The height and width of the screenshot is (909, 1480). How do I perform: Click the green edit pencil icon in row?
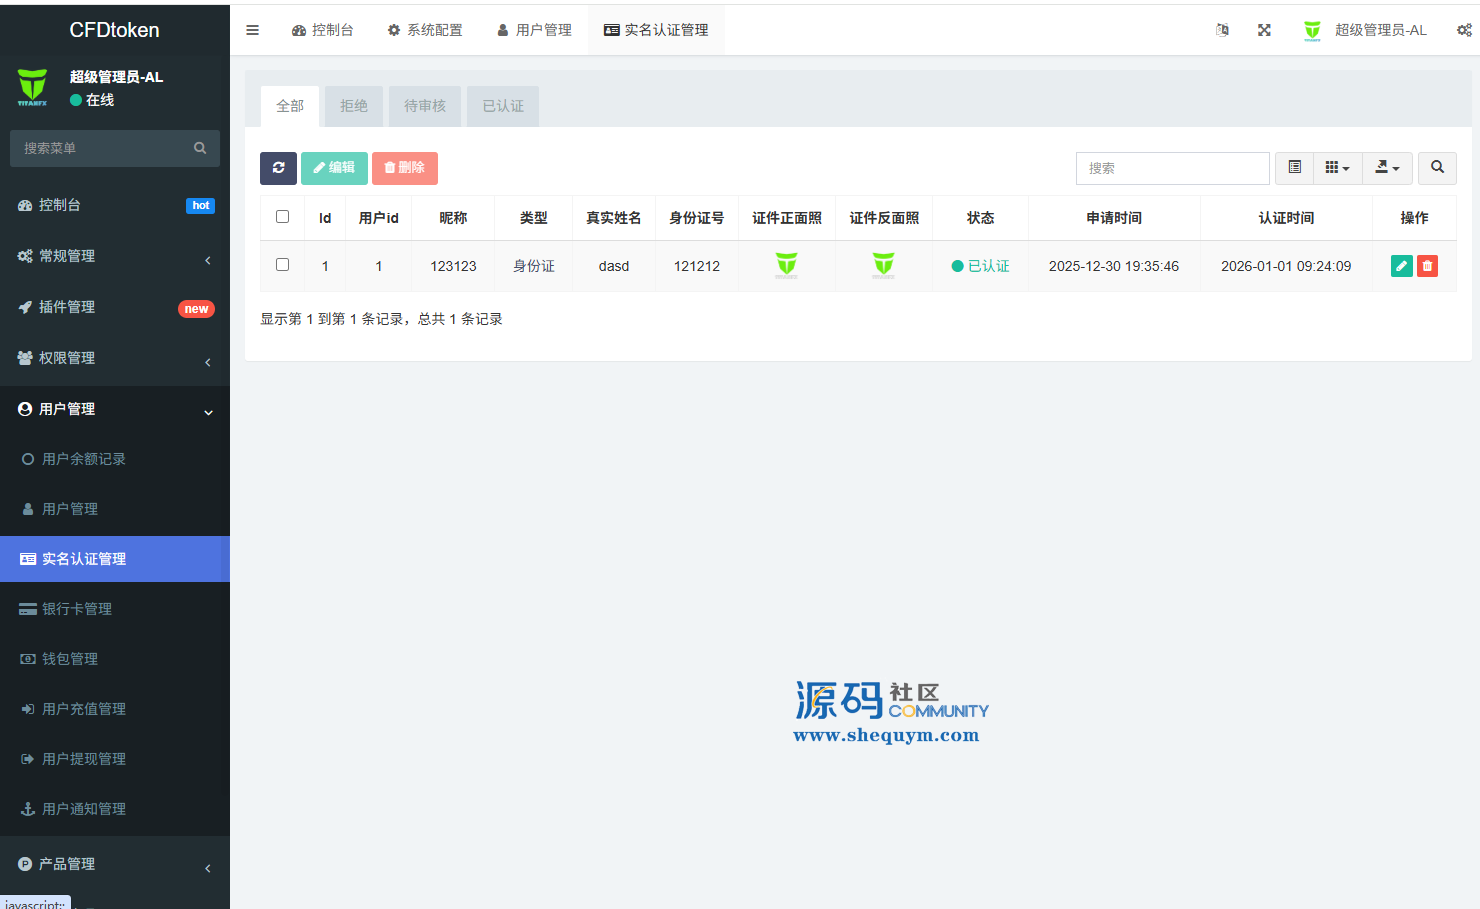click(x=1401, y=266)
